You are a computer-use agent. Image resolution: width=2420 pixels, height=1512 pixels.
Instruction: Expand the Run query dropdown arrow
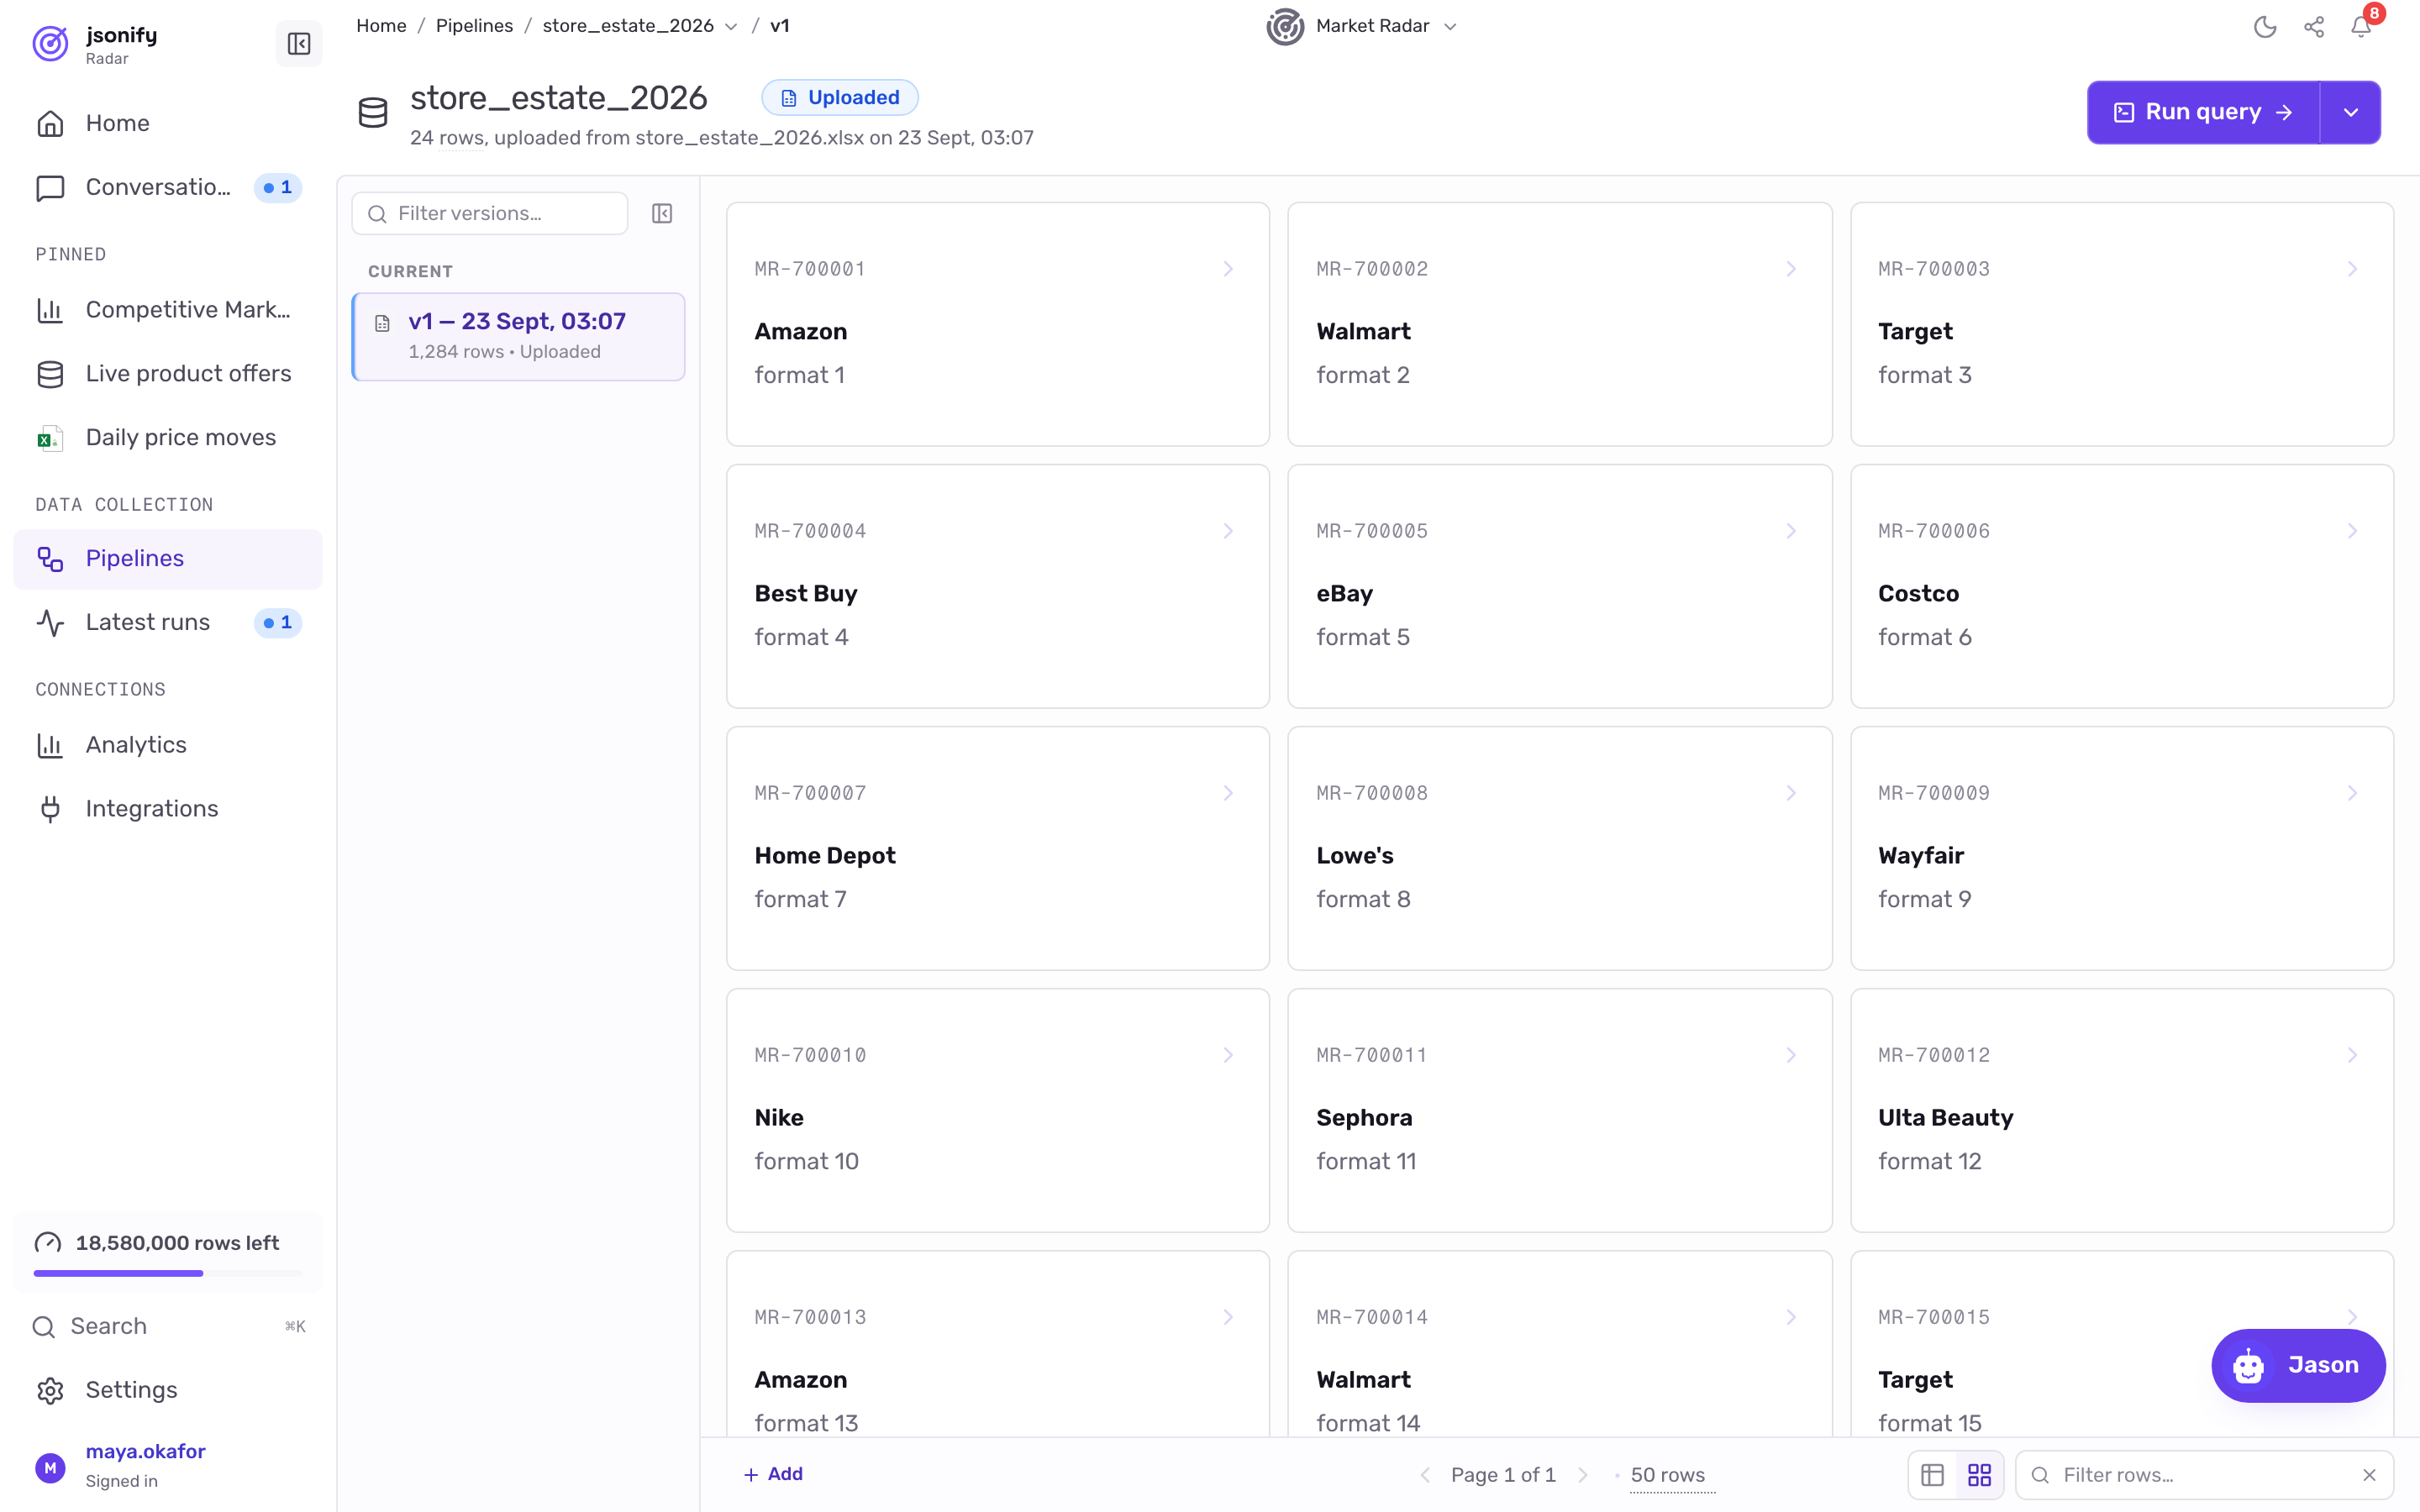[2351, 112]
